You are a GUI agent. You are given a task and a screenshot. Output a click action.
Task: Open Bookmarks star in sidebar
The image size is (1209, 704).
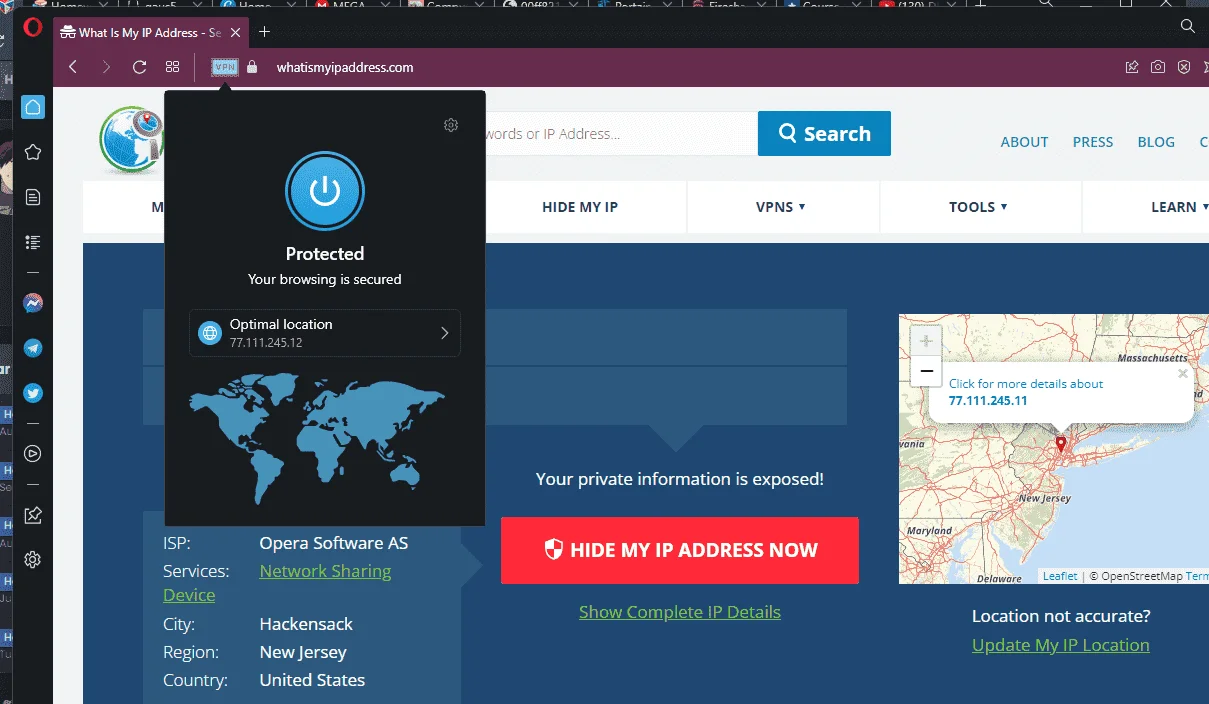(33, 152)
